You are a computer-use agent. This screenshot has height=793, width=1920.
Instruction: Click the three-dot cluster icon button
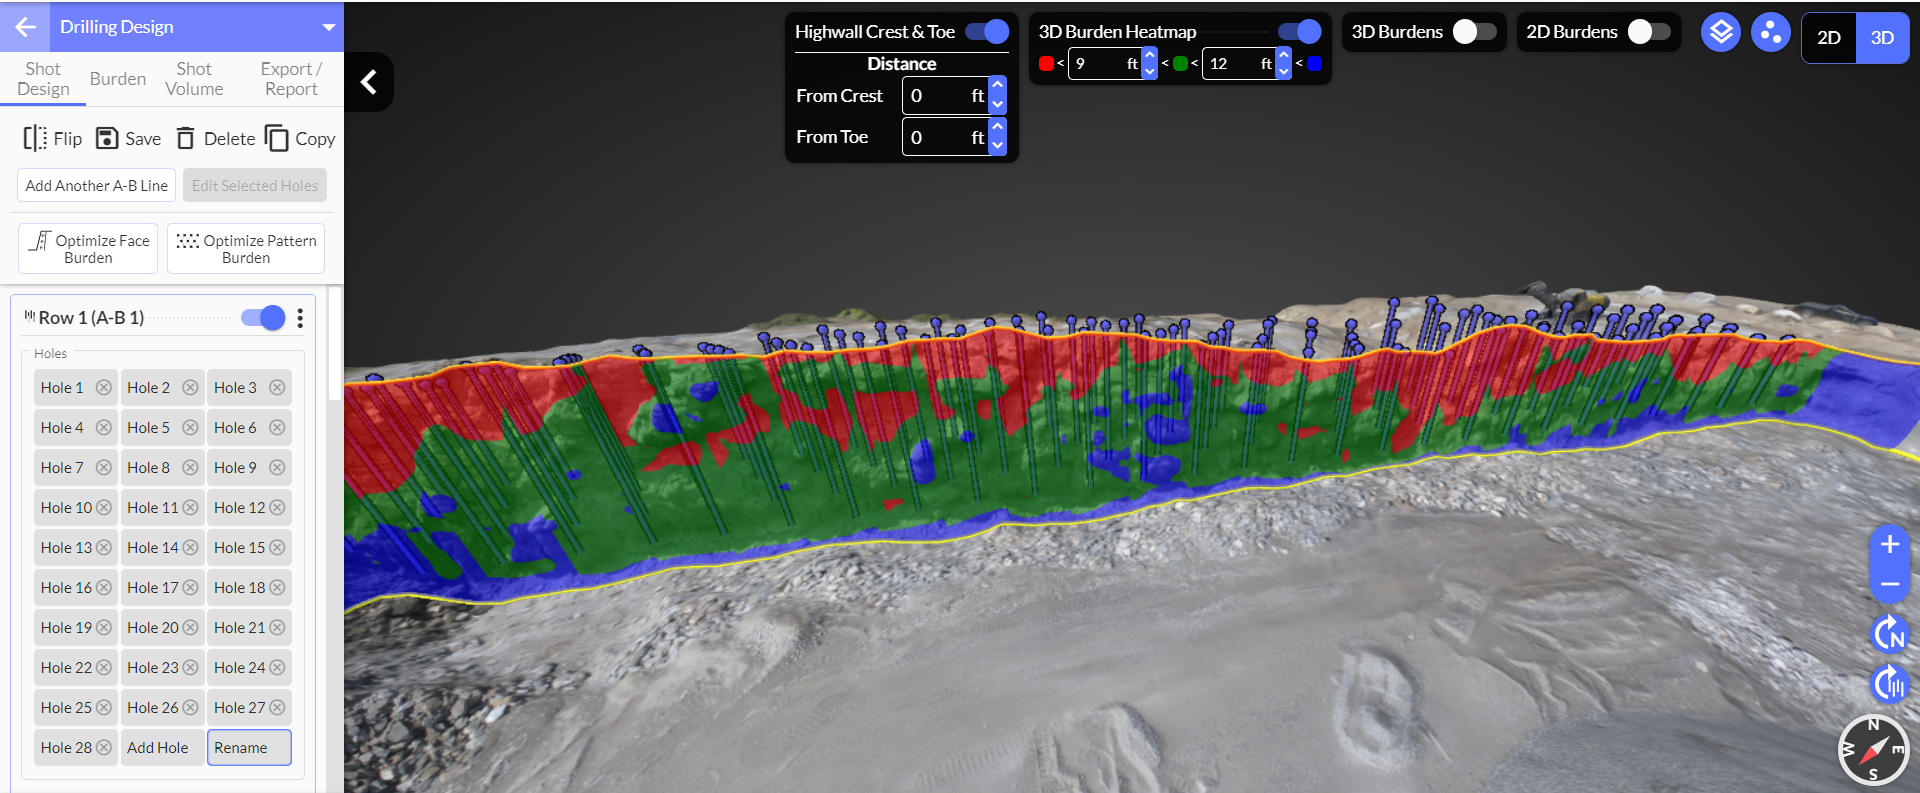tap(1770, 33)
